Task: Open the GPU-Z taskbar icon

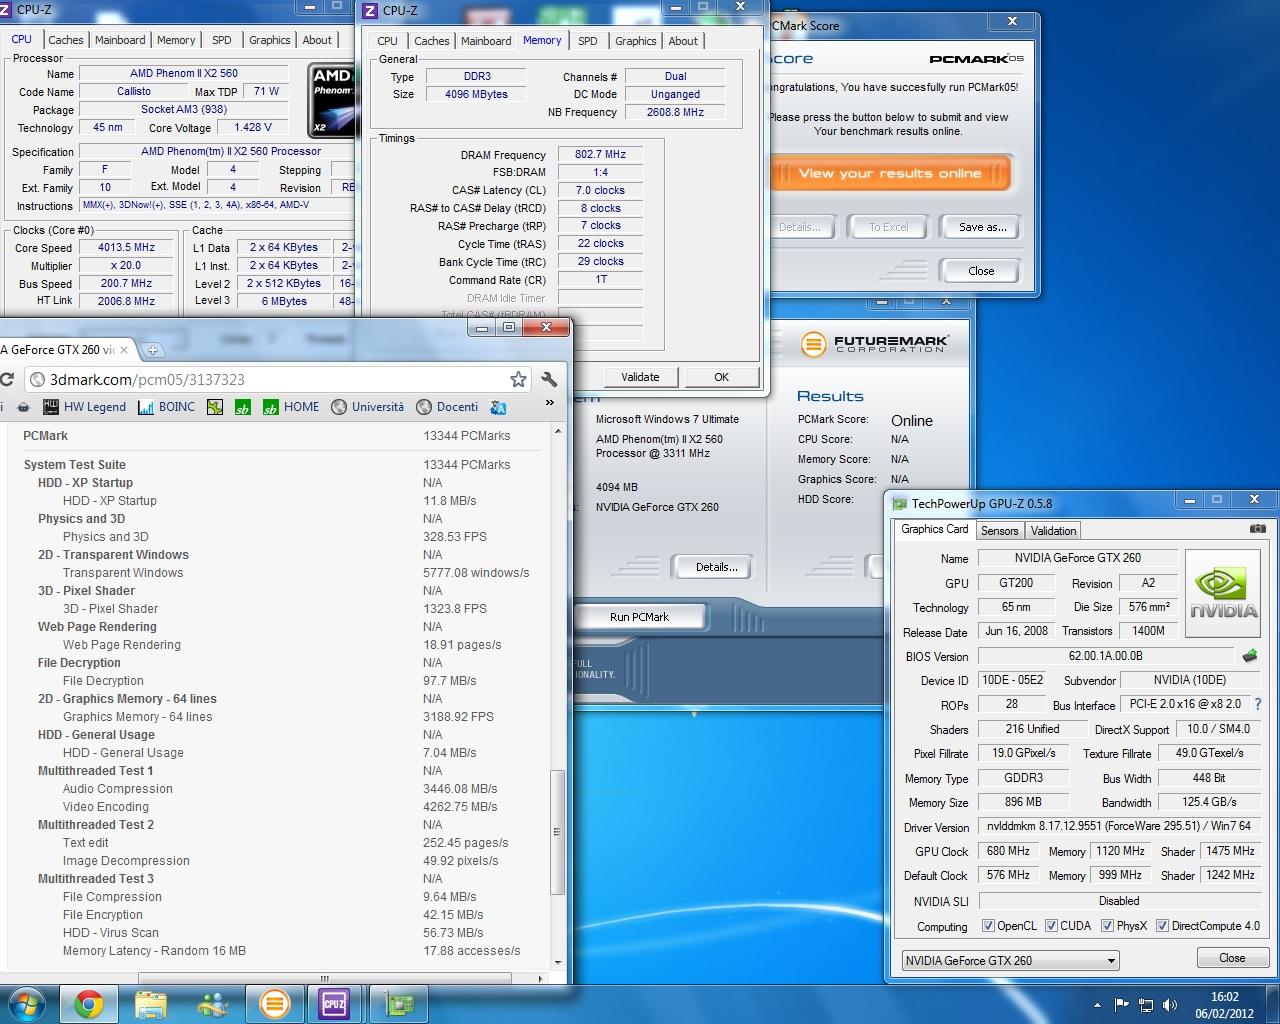Action: (399, 1004)
